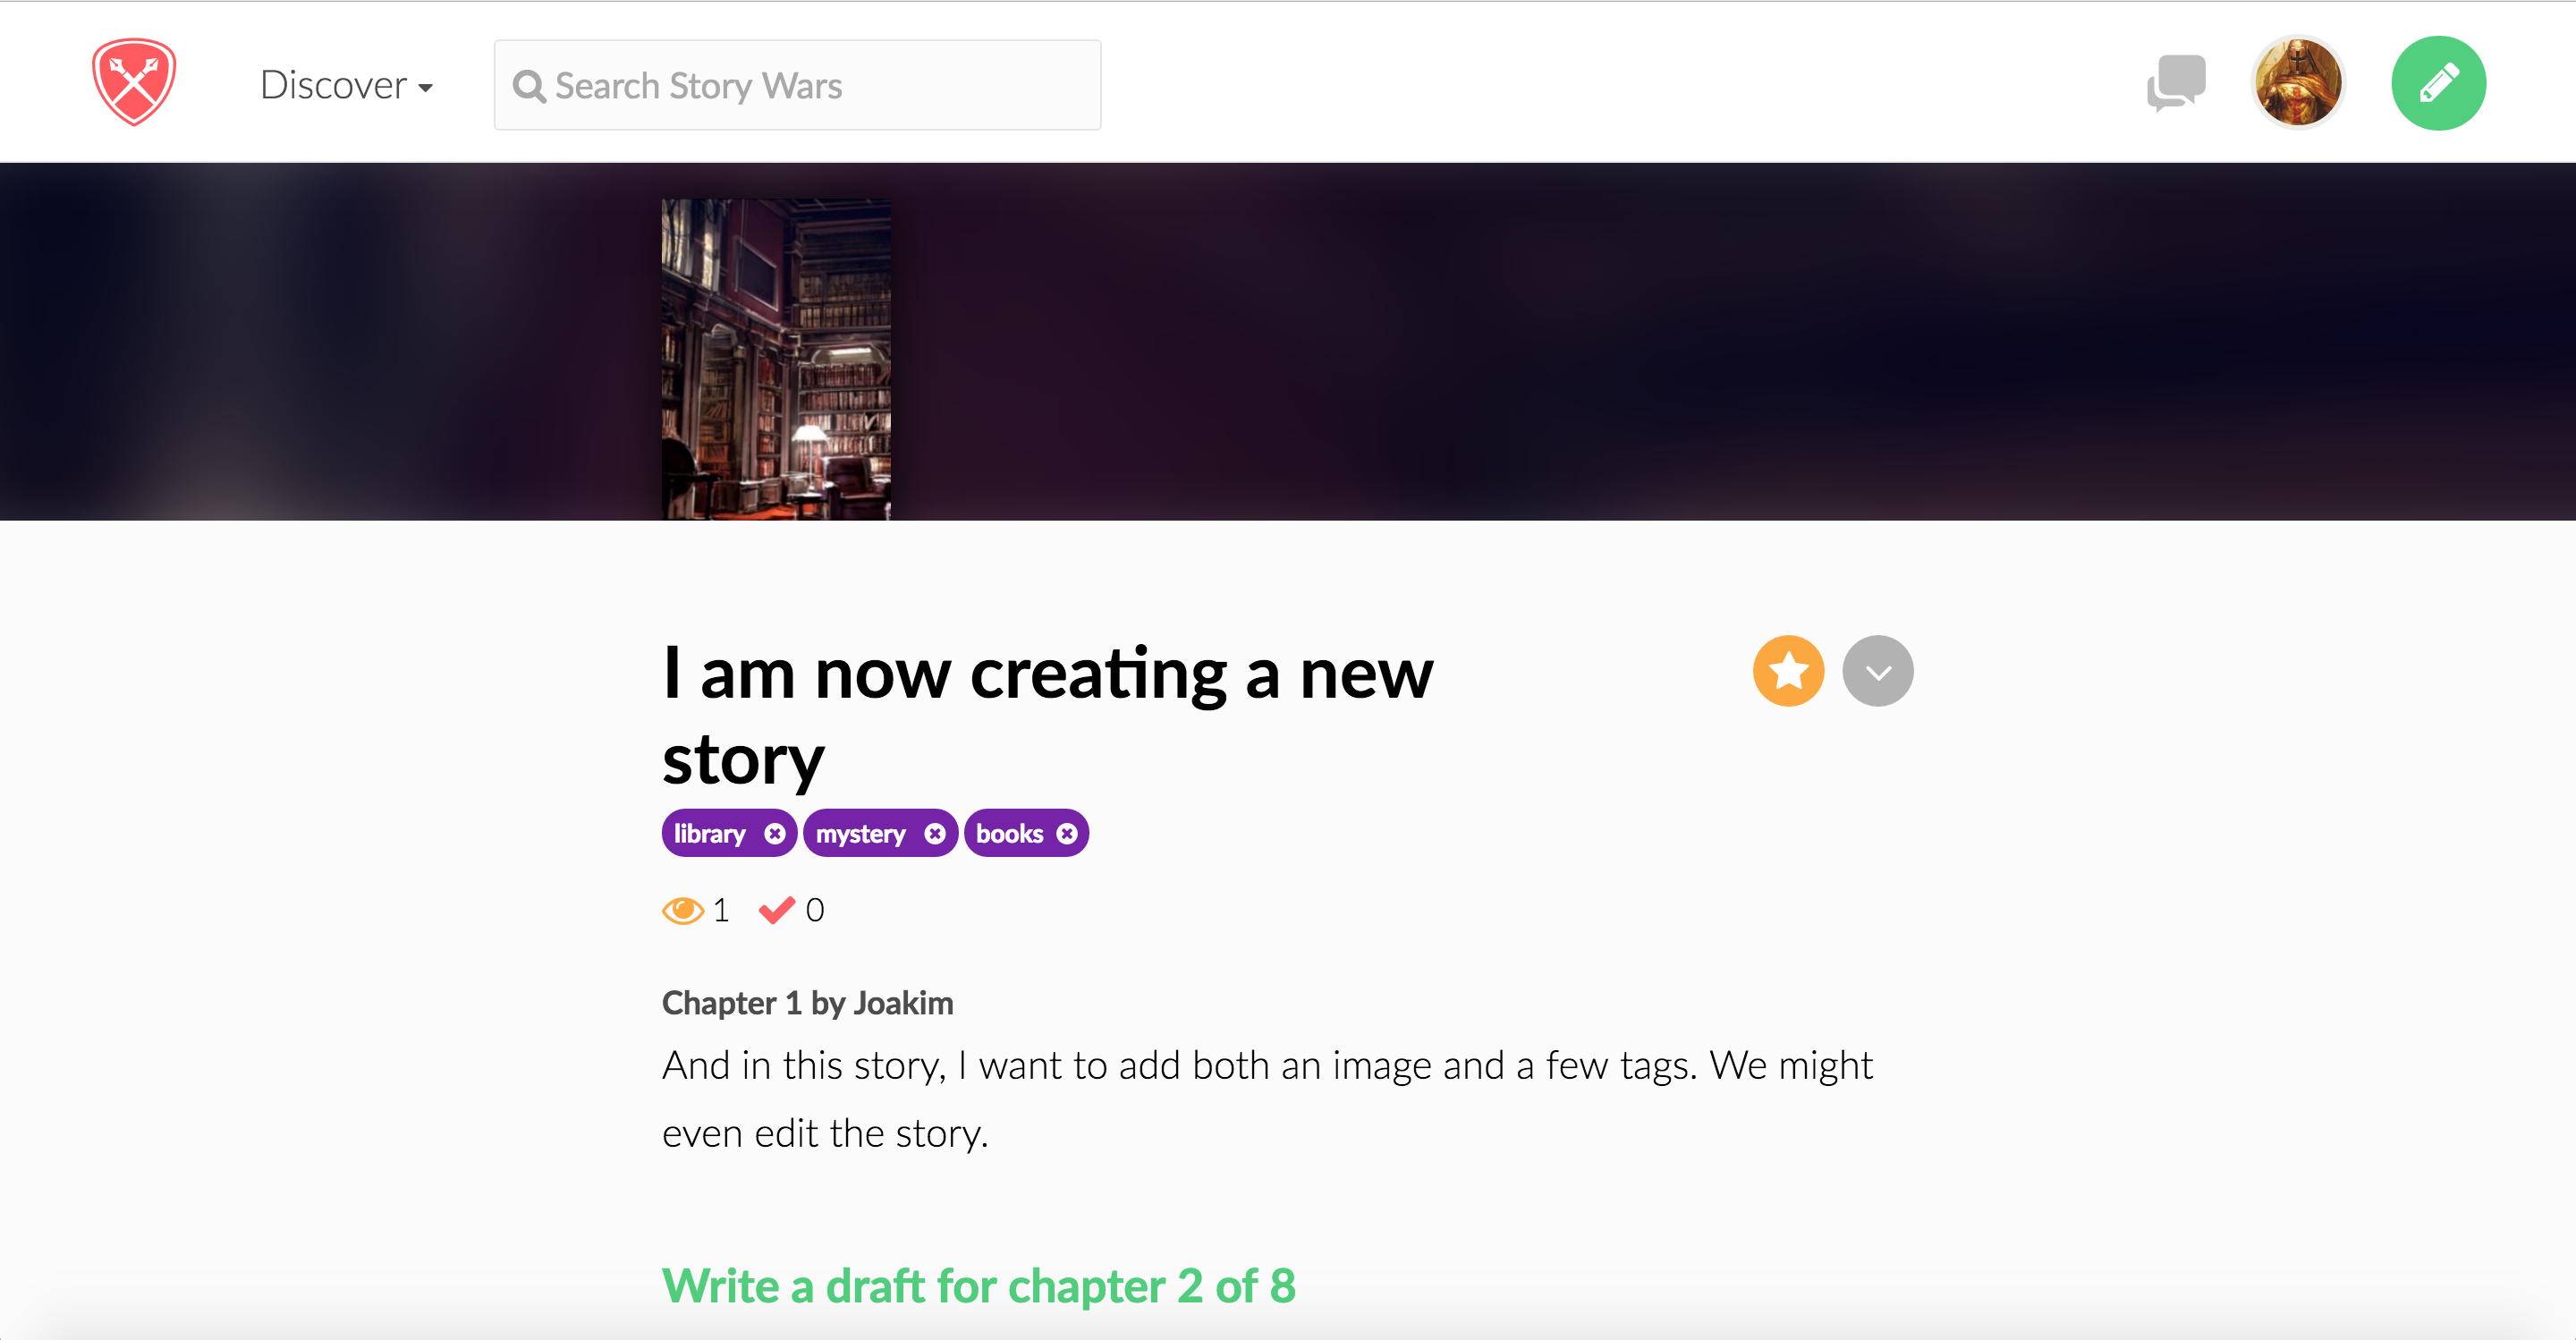Click the view count number 1
This screenshot has width=2576, height=1340.
point(721,910)
